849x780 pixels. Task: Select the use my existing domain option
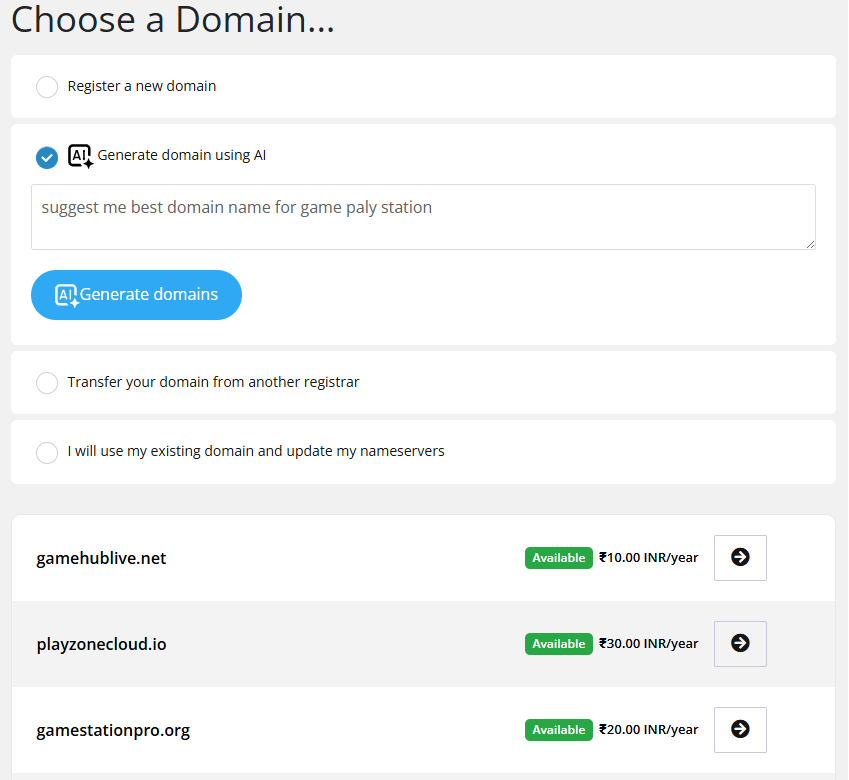(47, 453)
